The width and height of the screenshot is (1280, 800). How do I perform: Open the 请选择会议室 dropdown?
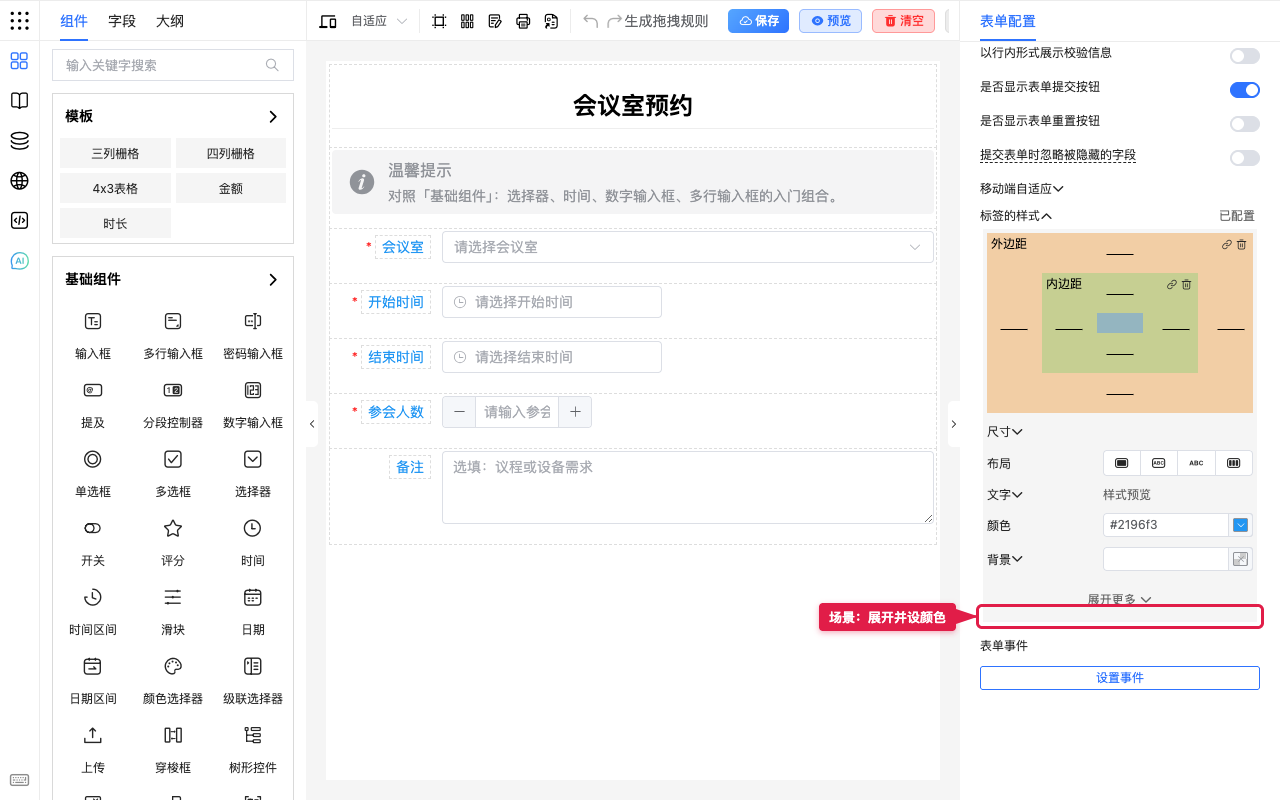[688, 247]
